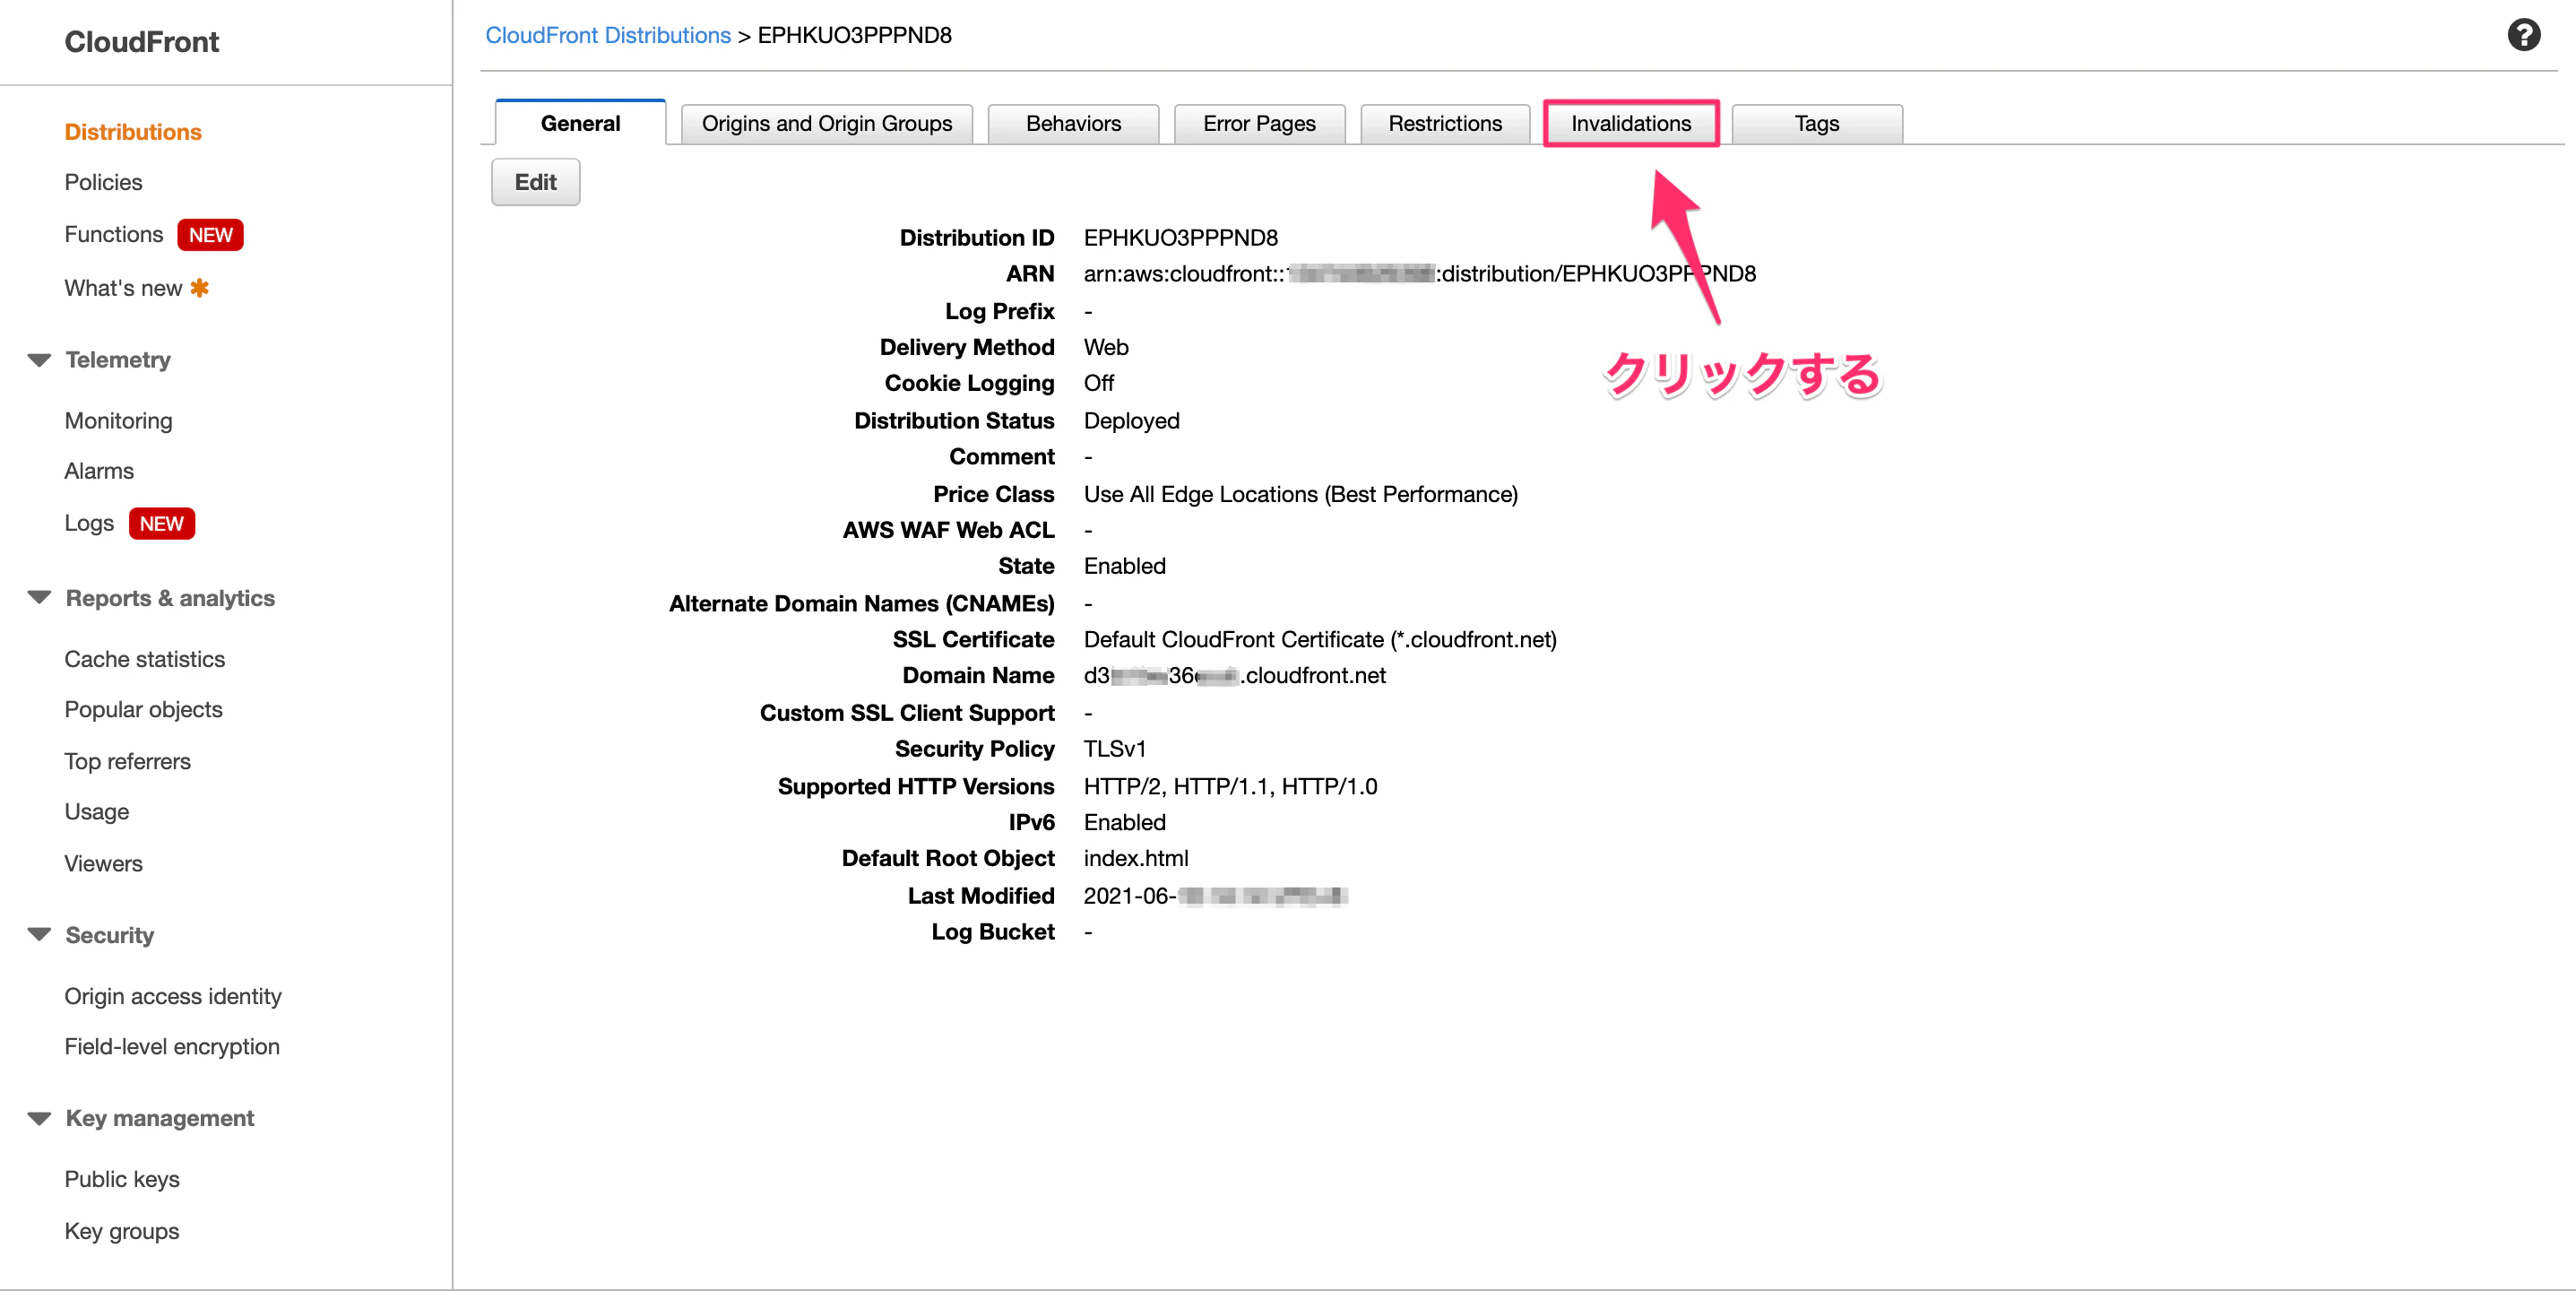Open Functions in the sidebar
Screen dimensions: 2576x1291
(x=114, y=234)
